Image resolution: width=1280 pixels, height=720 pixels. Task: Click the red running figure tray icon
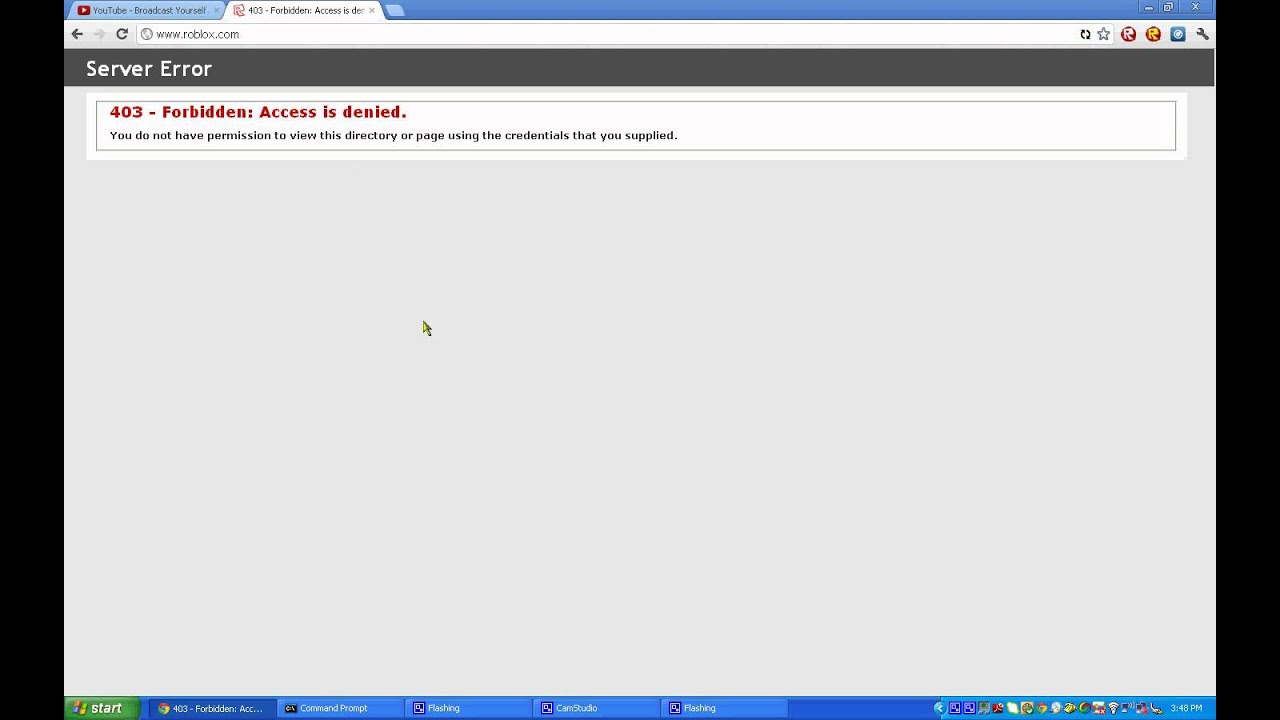click(998, 708)
